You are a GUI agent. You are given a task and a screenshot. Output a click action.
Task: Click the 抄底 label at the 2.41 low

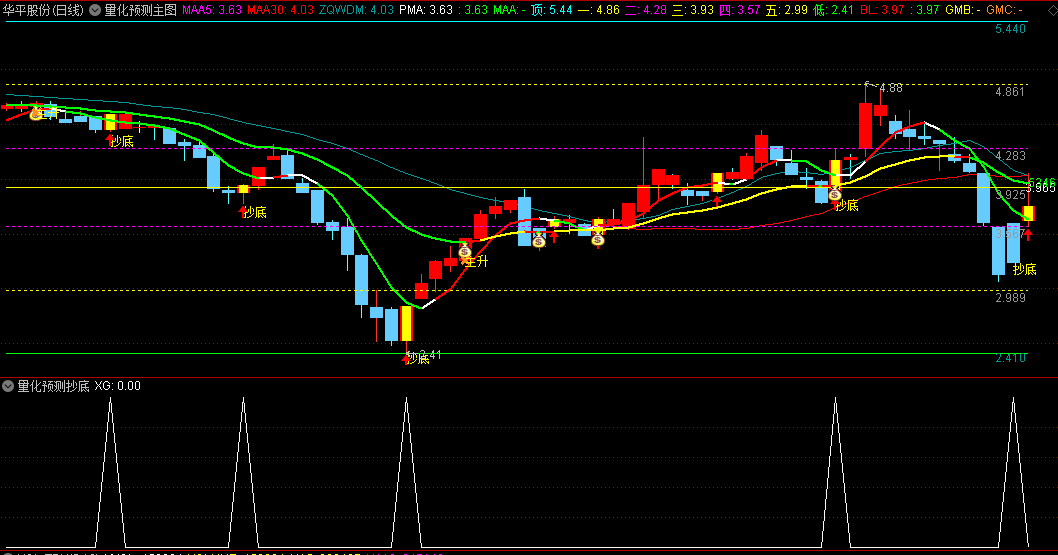point(418,359)
